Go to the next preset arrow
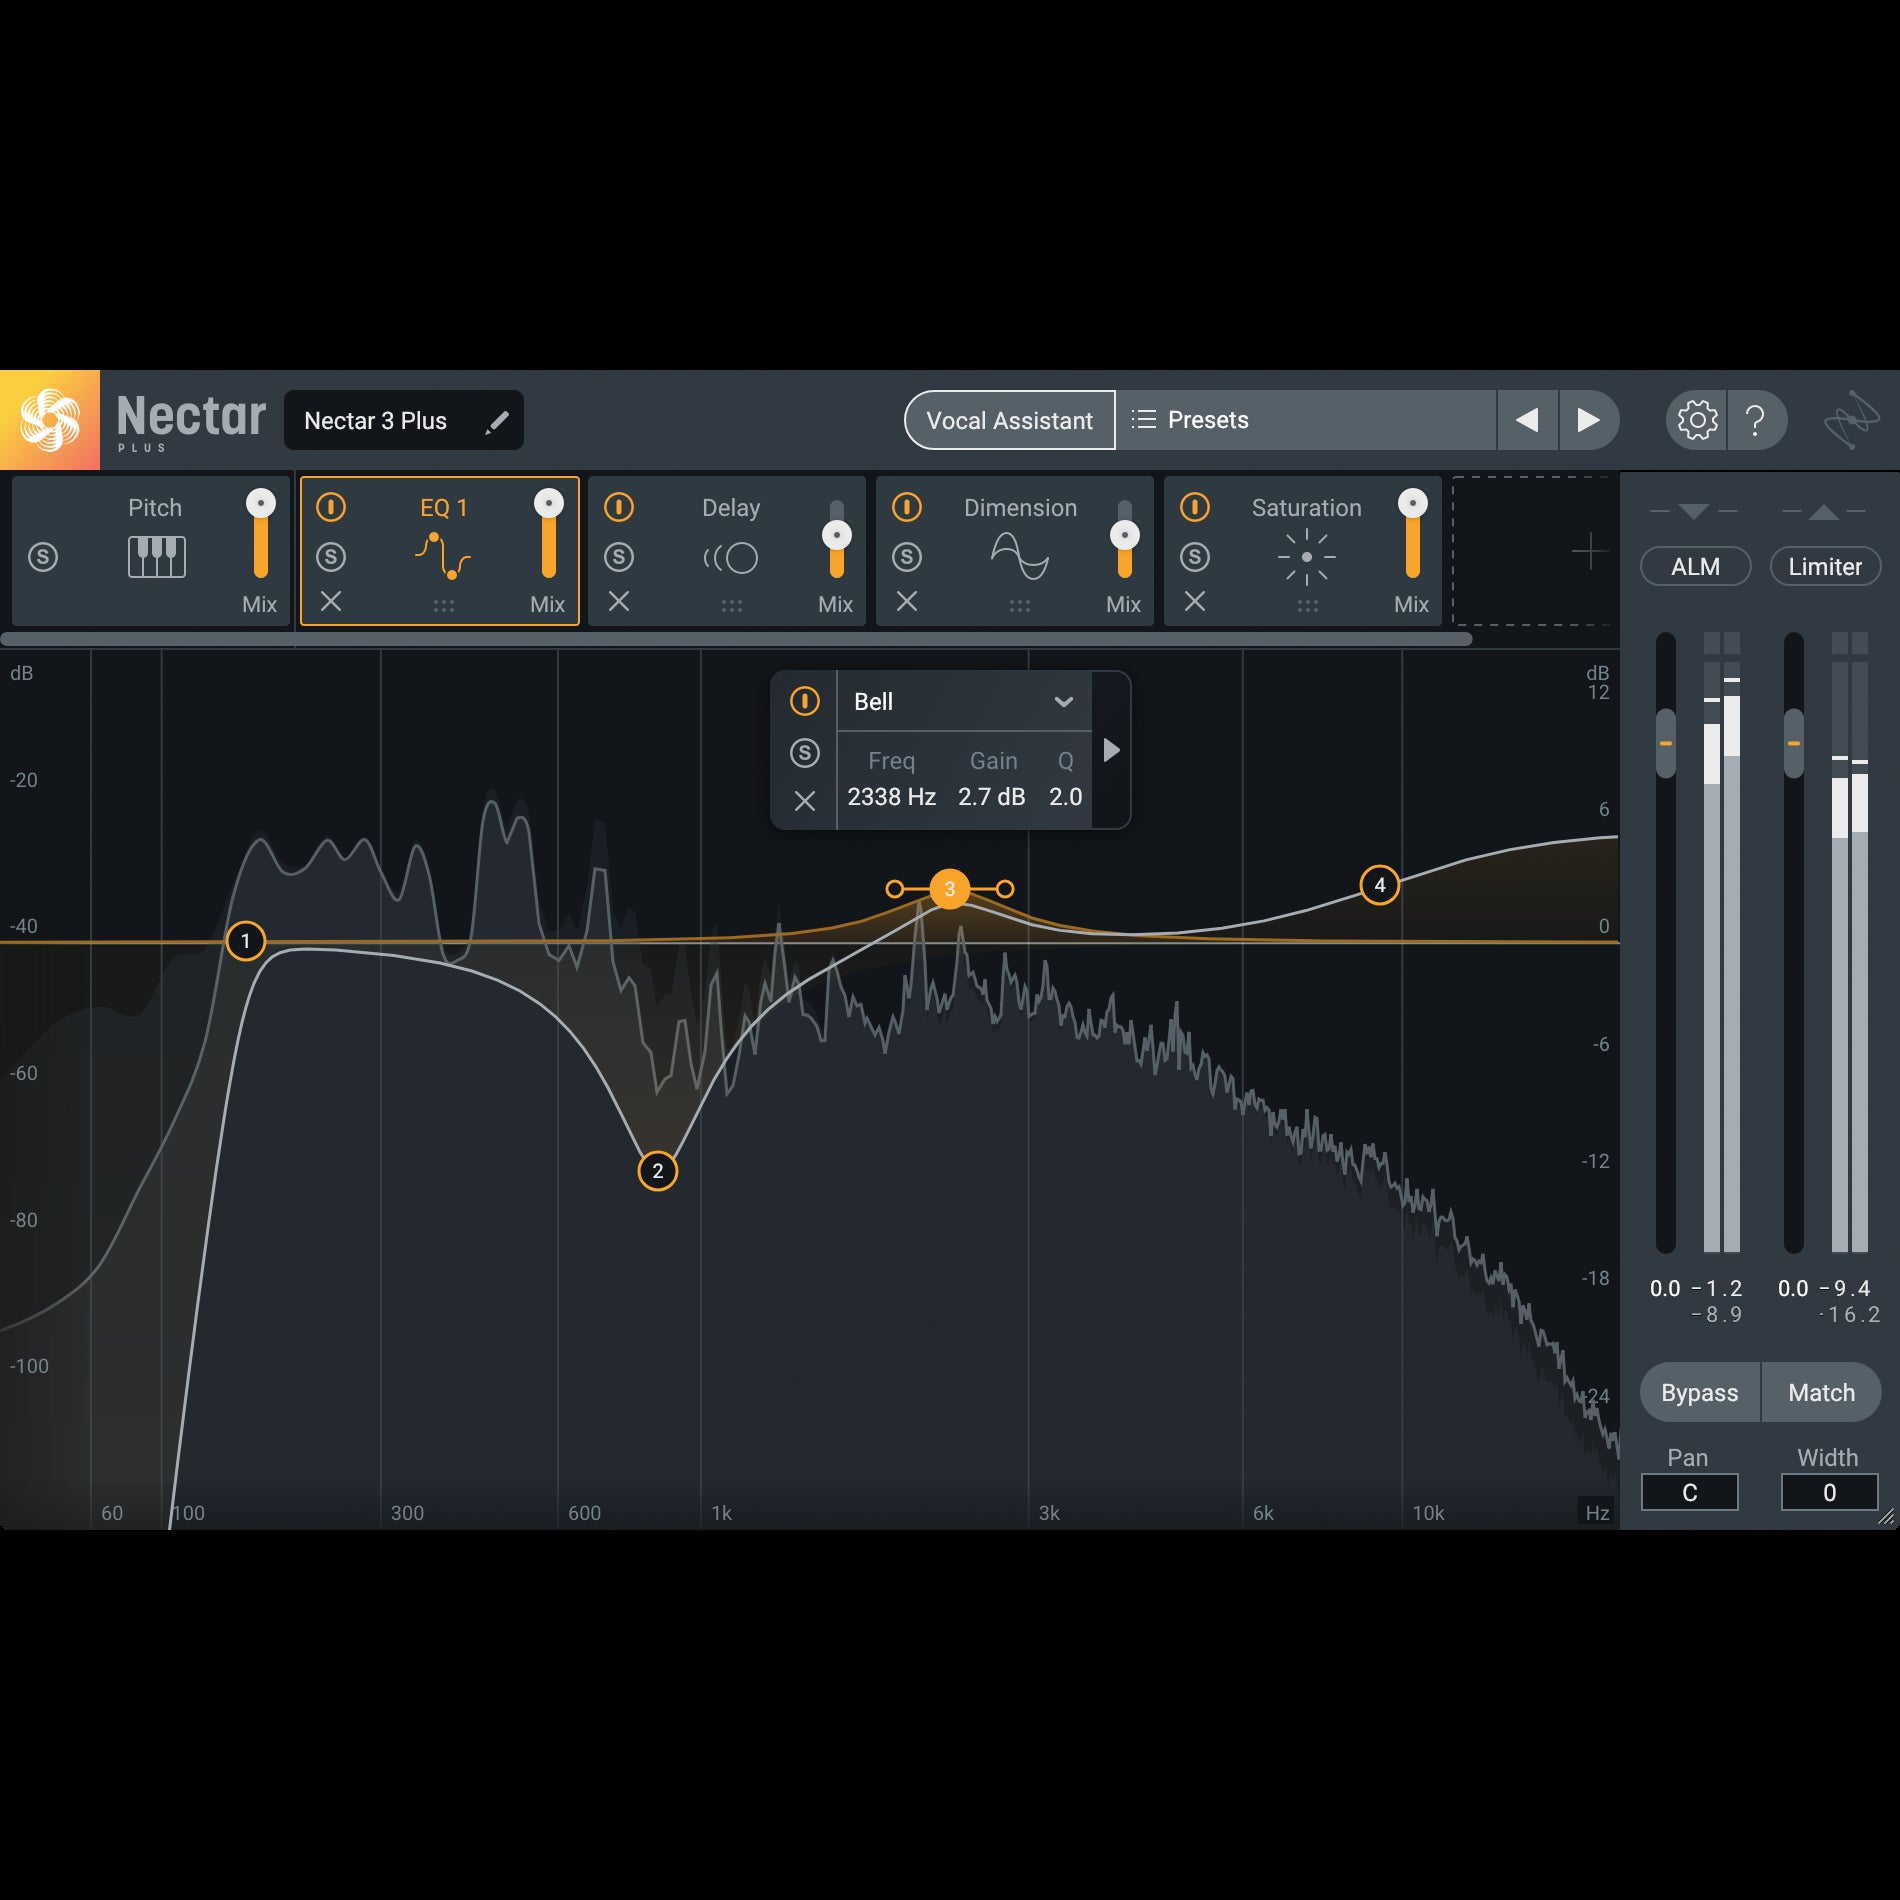This screenshot has width=1900, height=1900. point(1588,420)
